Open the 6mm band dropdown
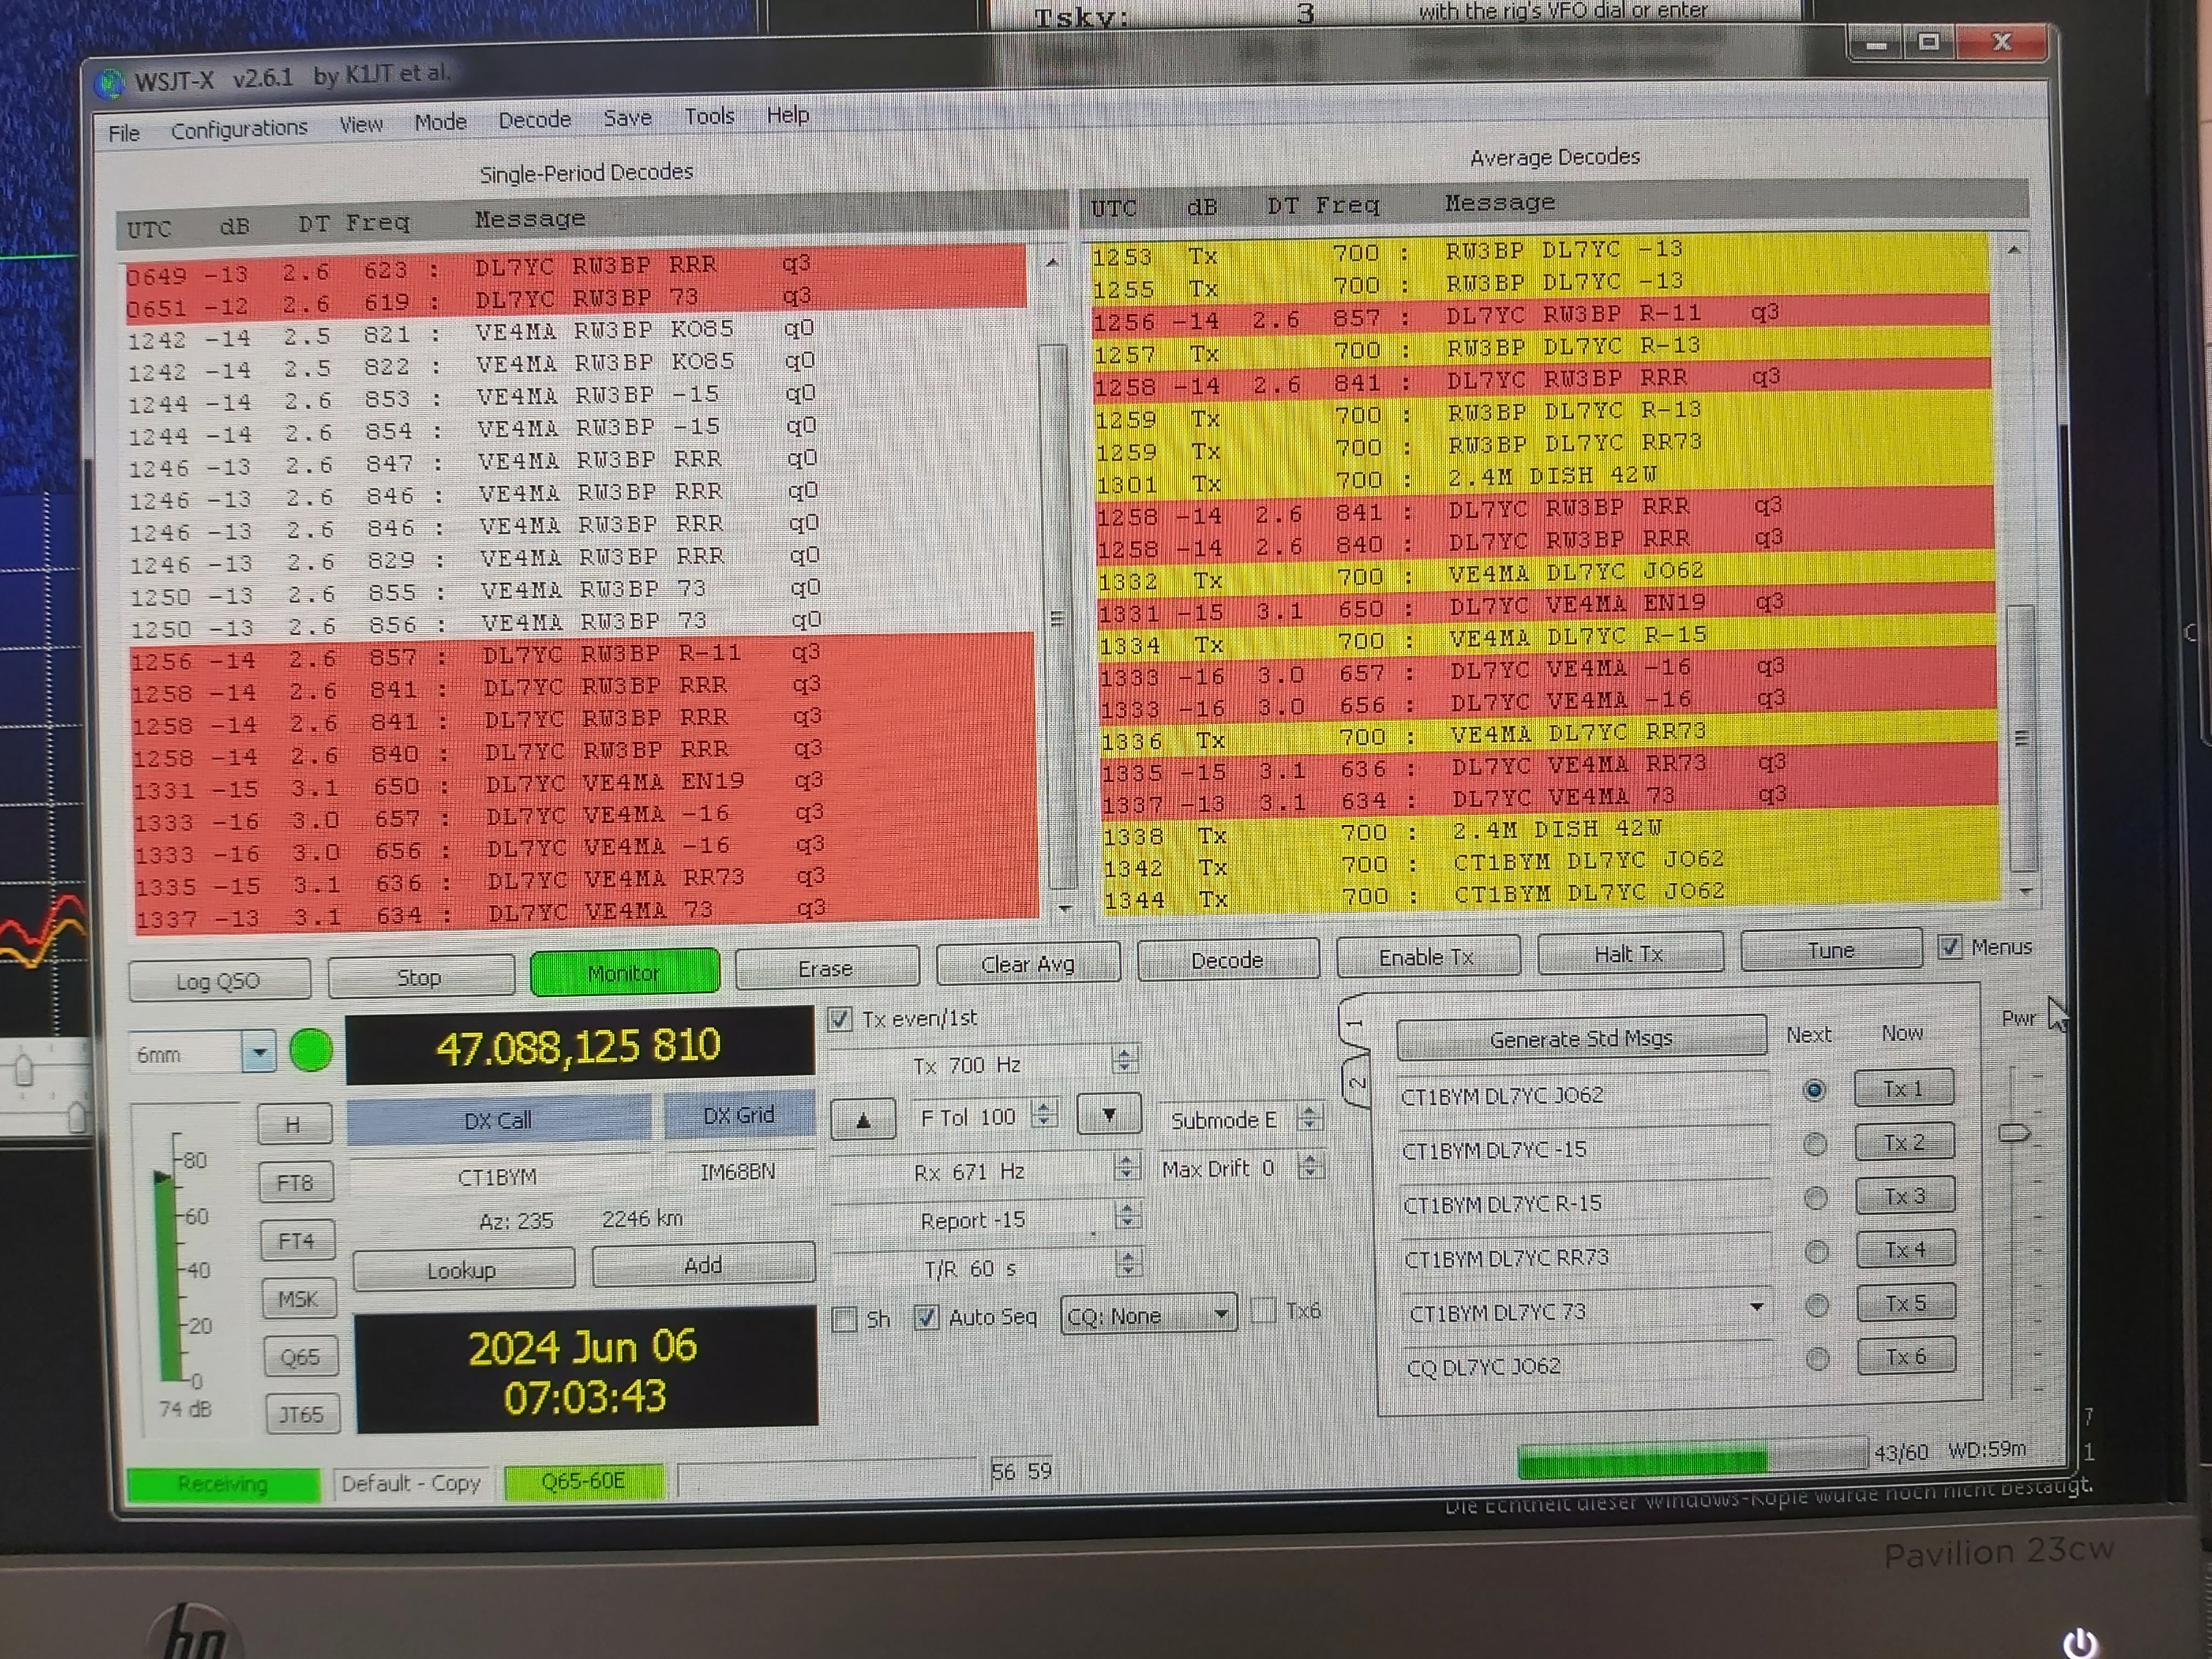The width and height of the screenshot is (2212, 1659). pyautogui.click(x=259, y=1053)
